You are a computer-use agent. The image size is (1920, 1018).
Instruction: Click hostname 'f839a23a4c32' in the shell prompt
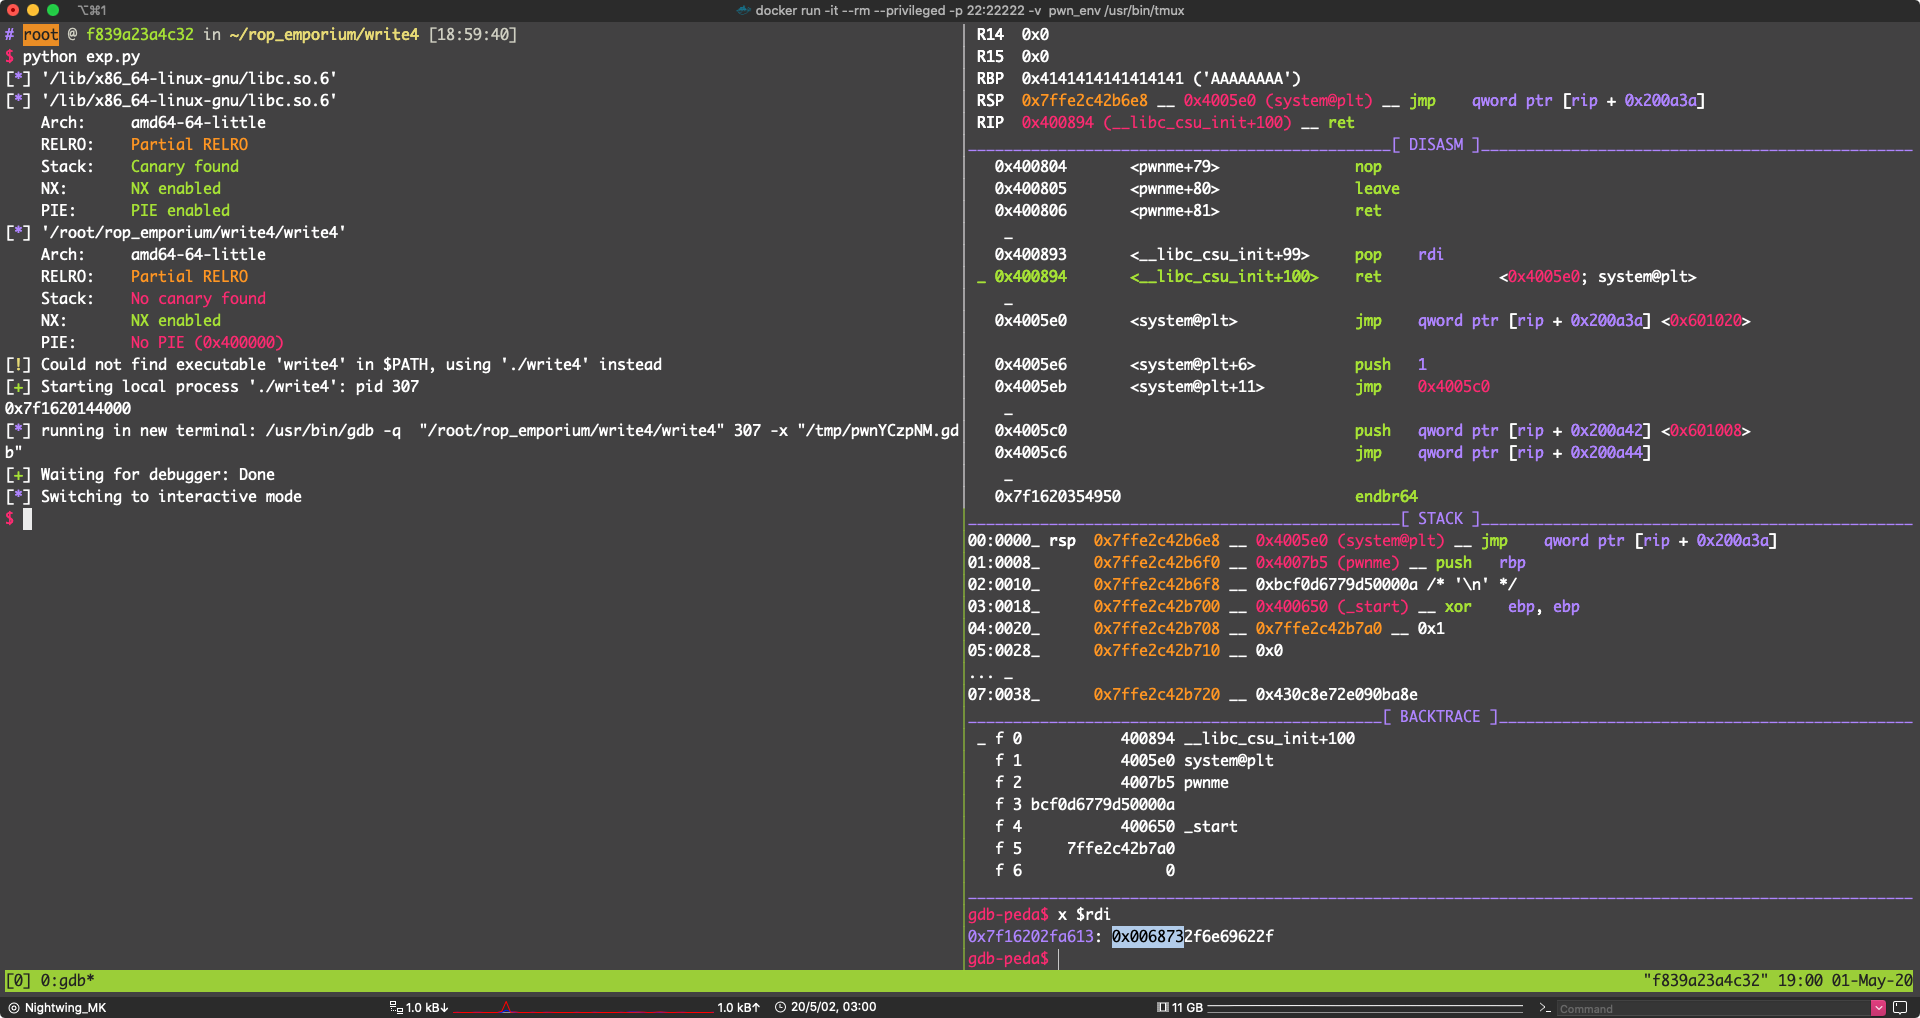140,34
